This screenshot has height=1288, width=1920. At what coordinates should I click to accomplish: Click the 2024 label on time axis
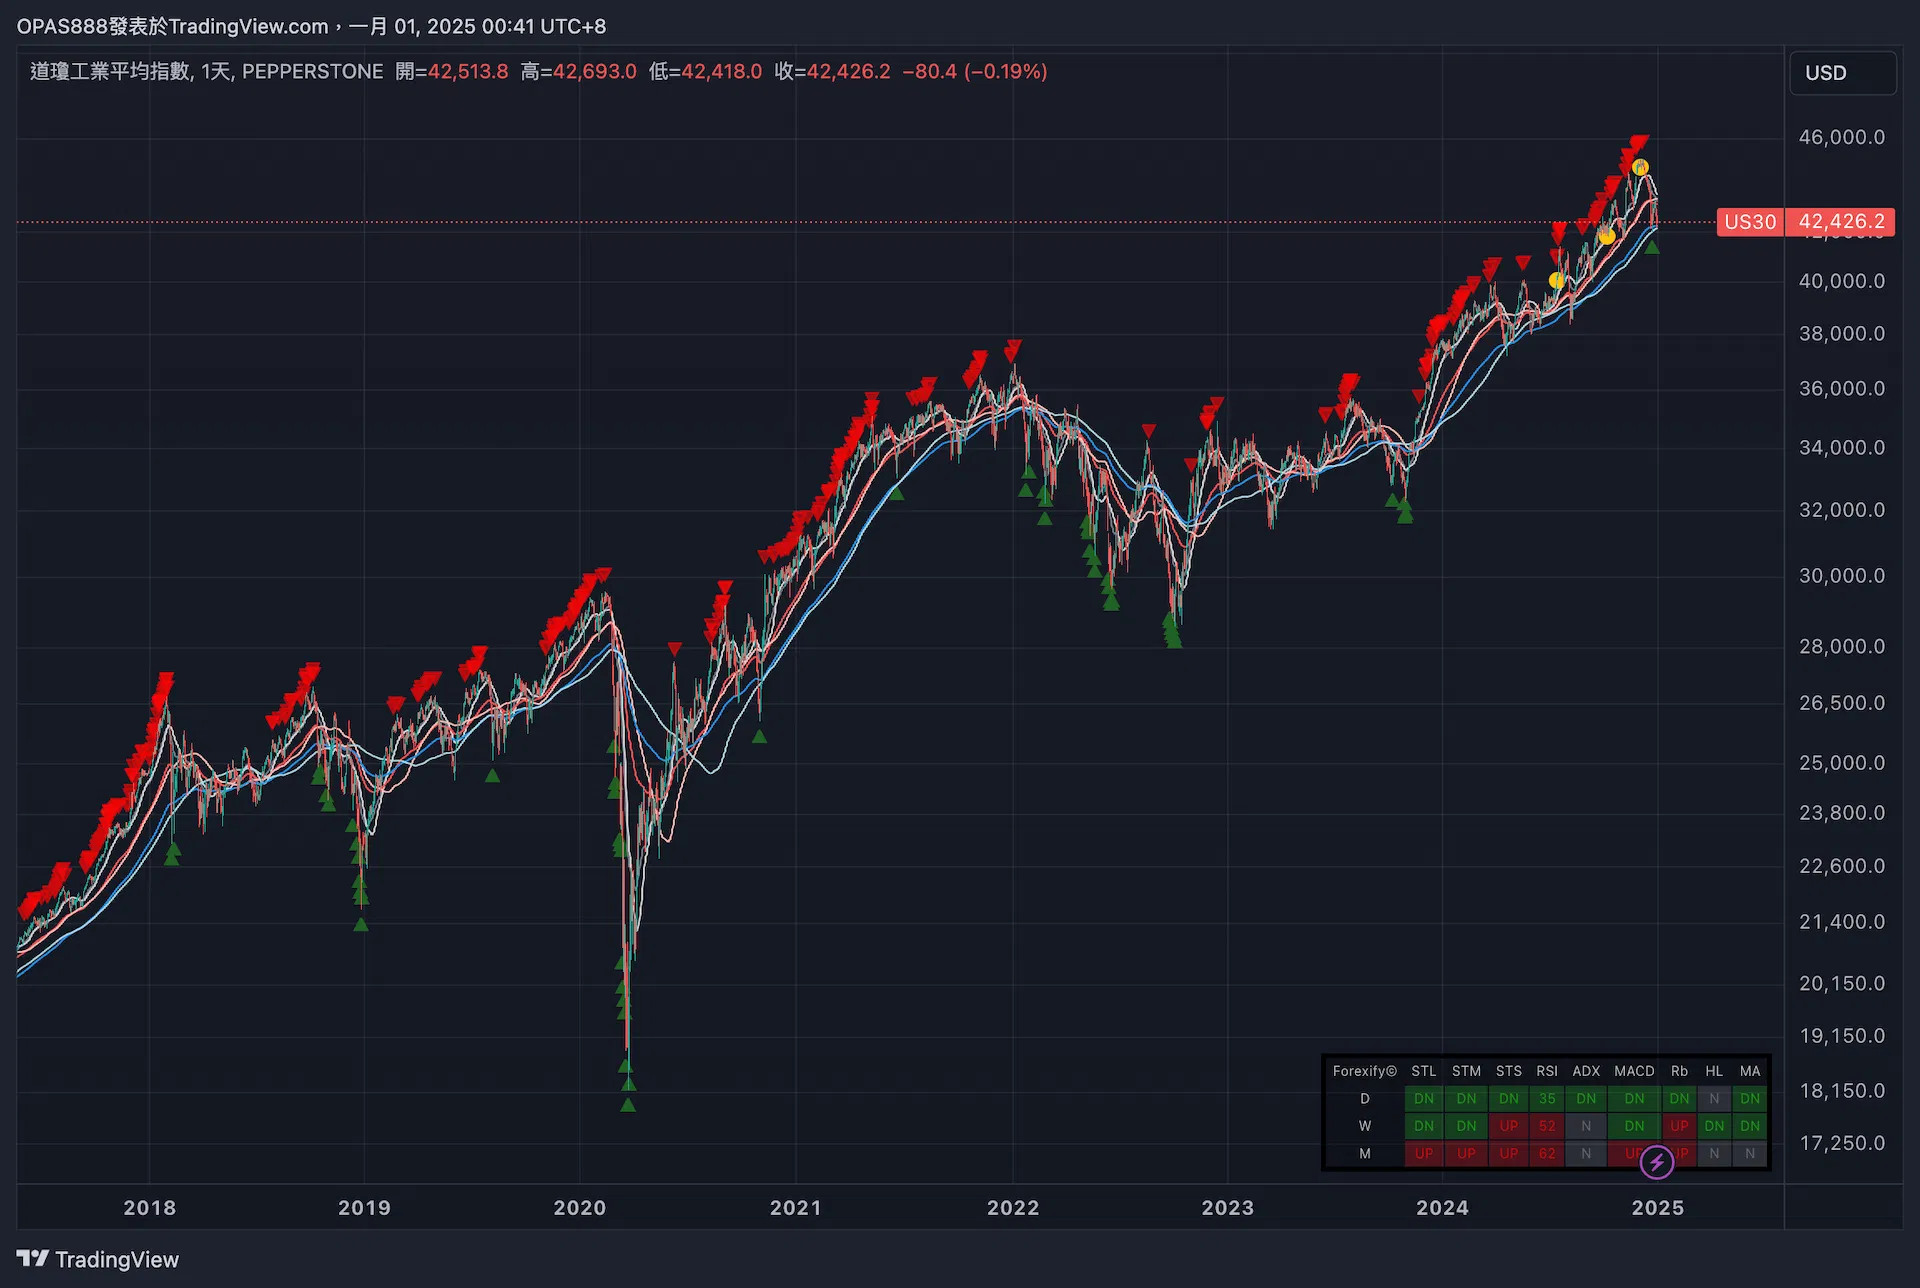tap(1443, 1208)
